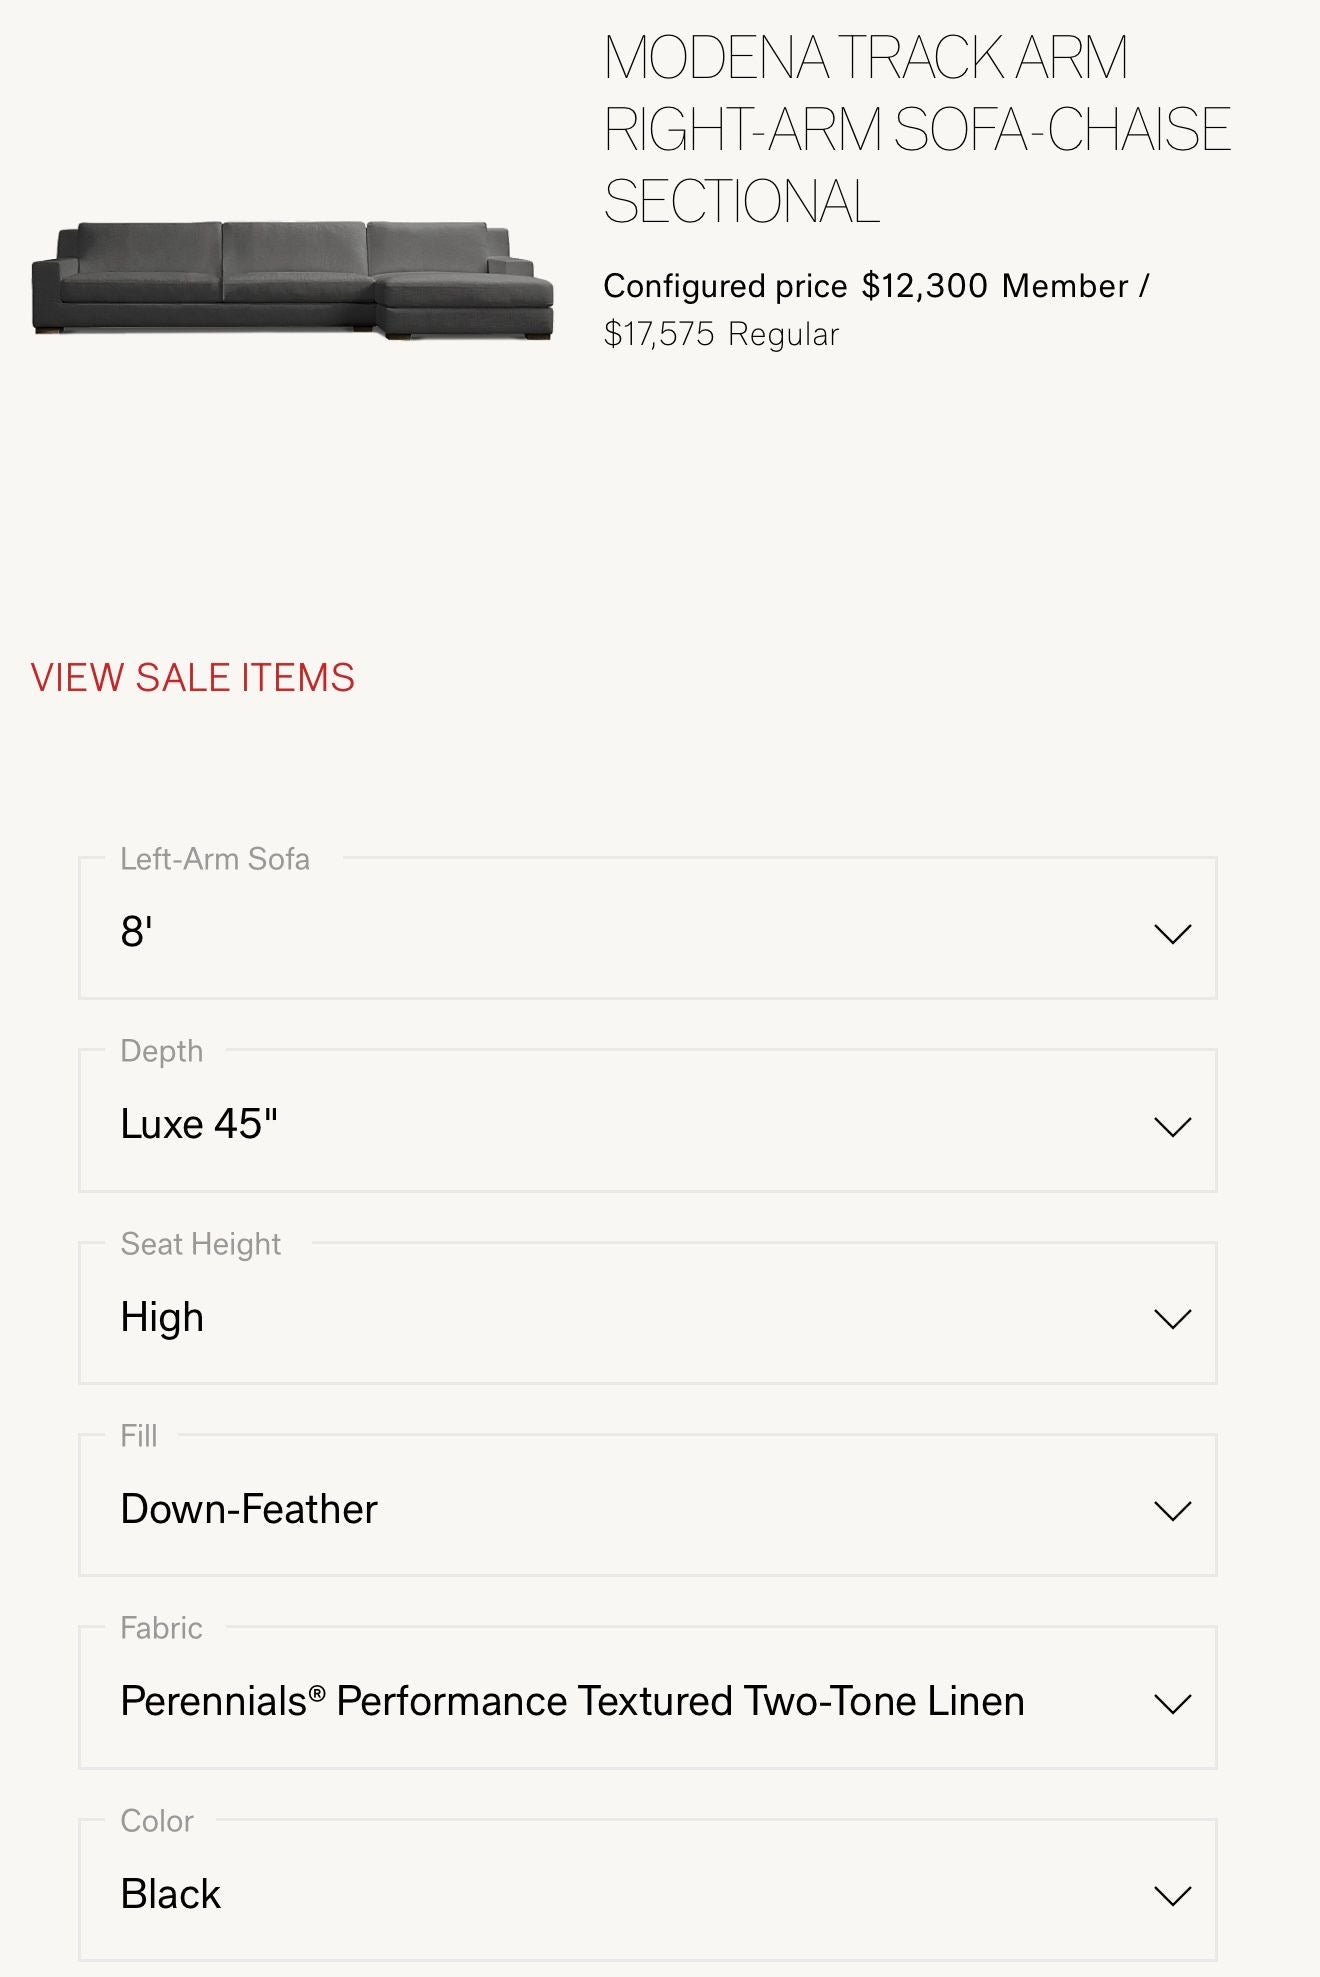Viewport: 1320px width, 1977px height.
Task: Click the Fabric field label
Action: (161, 1628)
